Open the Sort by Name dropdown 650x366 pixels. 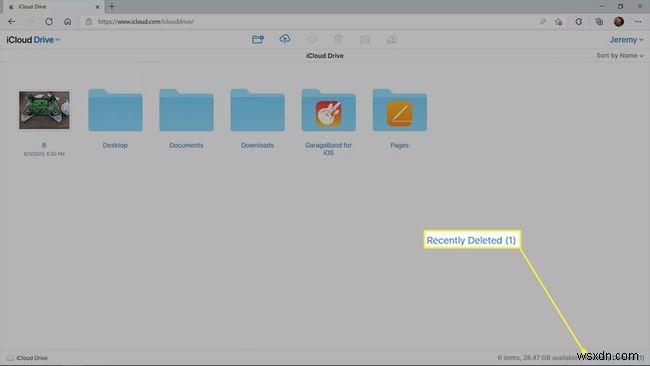point(620,56)
